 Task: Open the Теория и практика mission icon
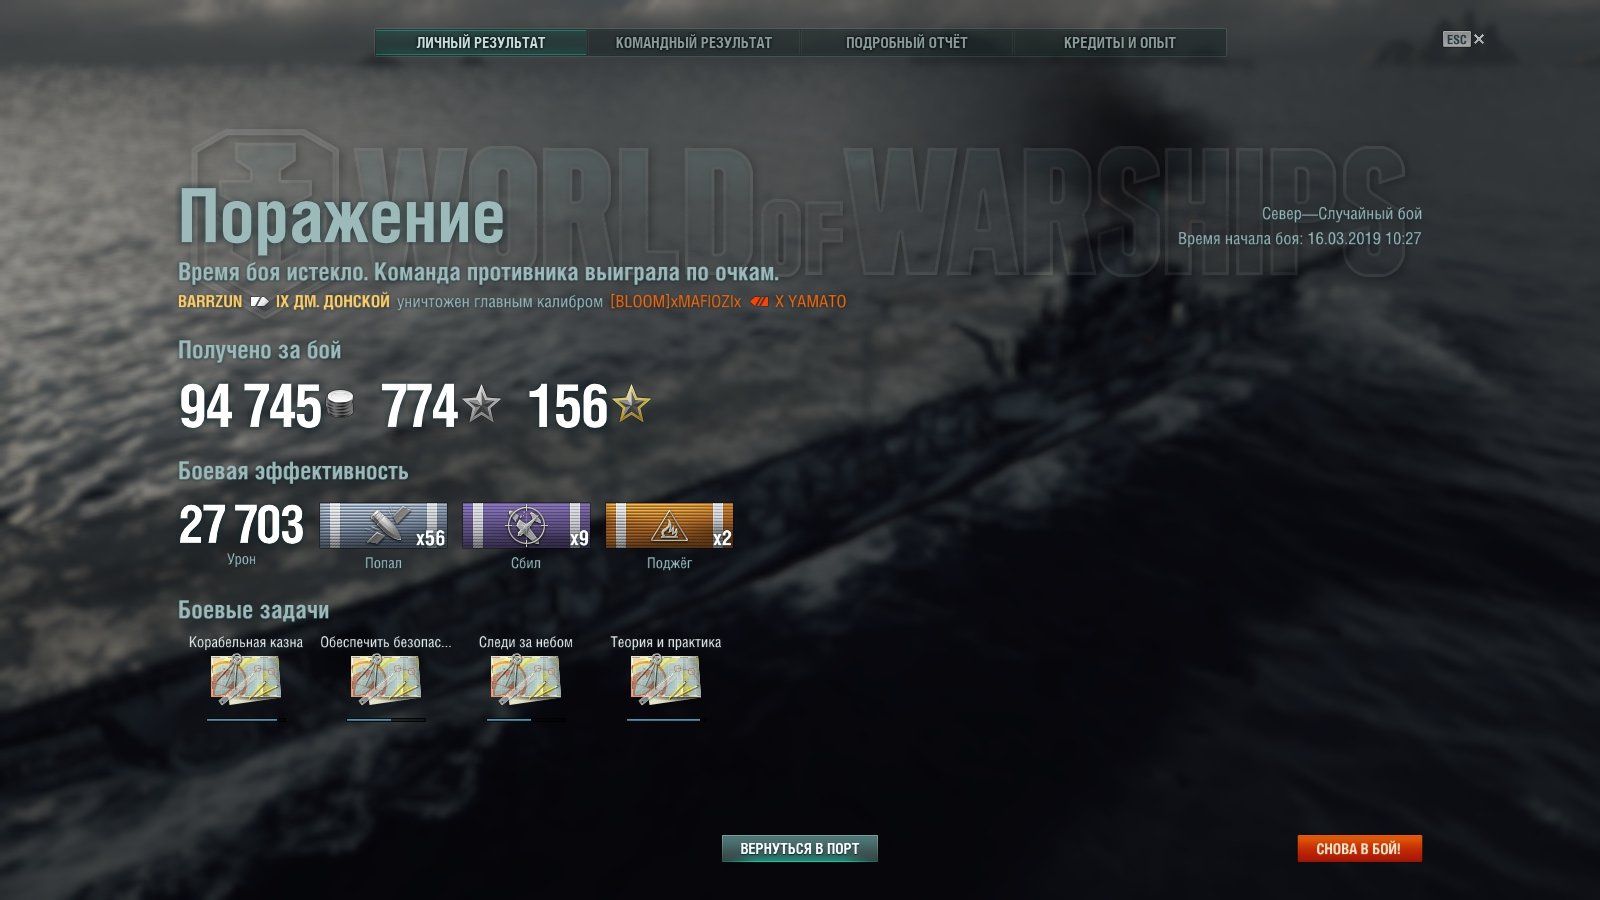pyautogui.click(x=665, y=680)
